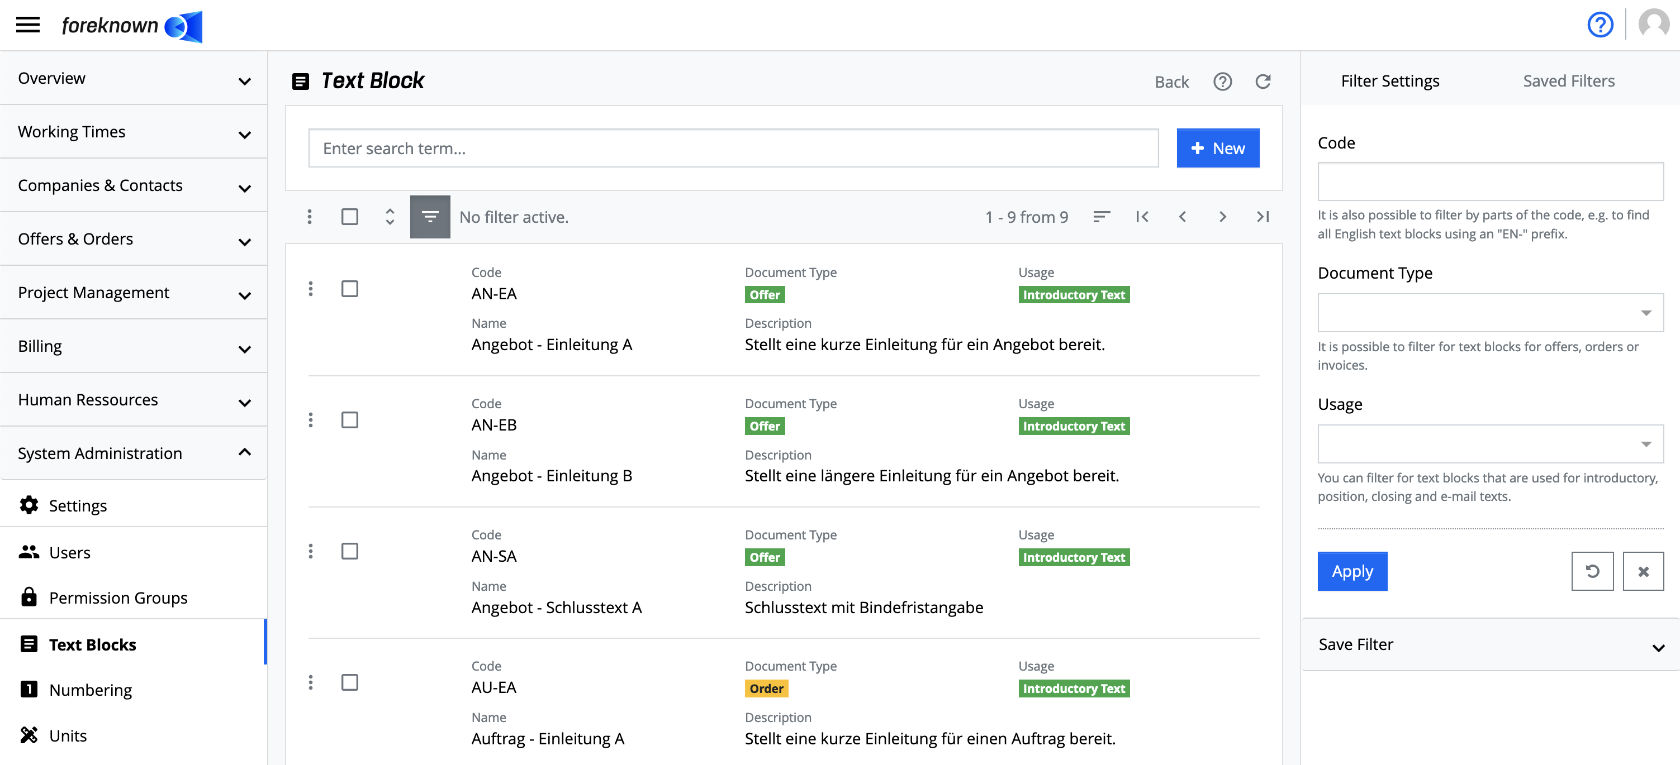Switch to the Saved Filters tab
Screen dimensions: 1680x765
coord(1568,81)
